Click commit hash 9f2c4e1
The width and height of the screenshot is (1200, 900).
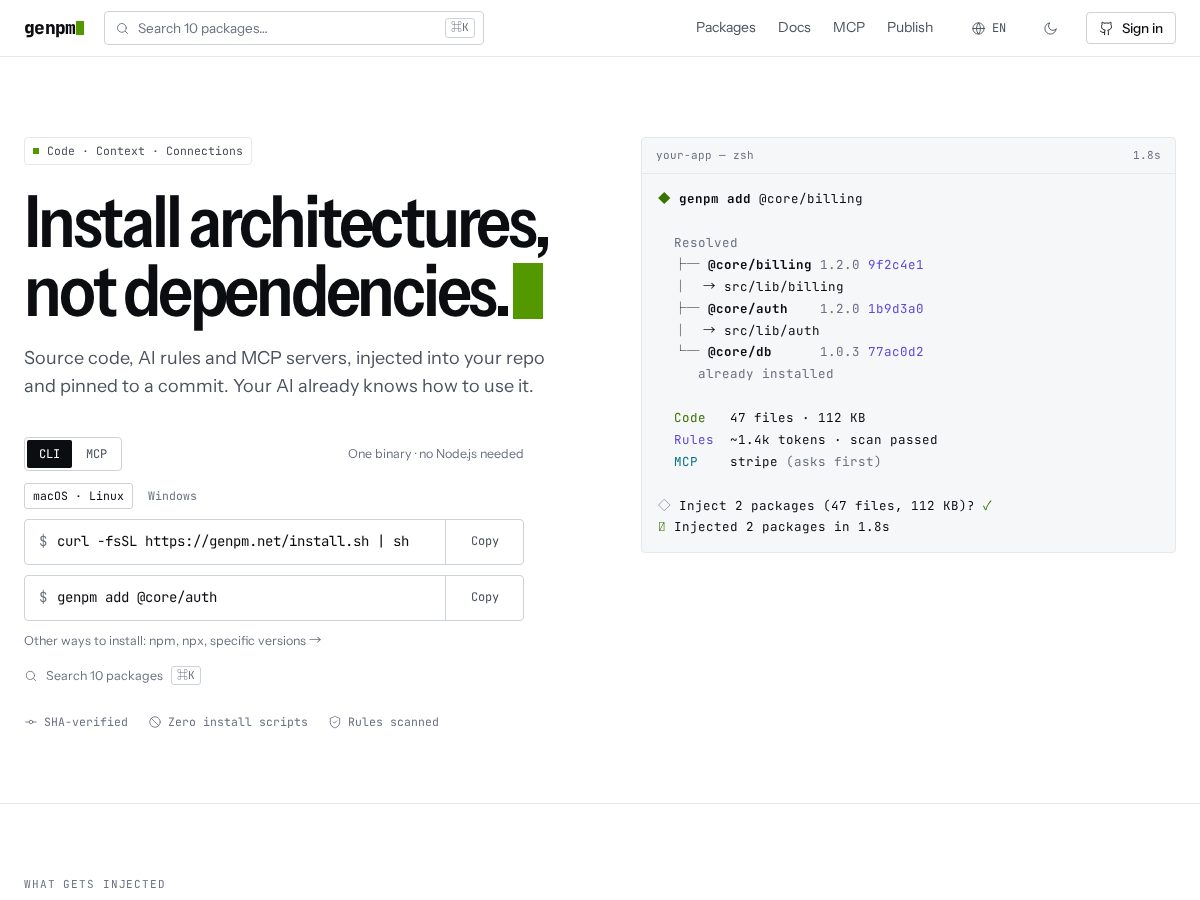click(x=896, y=265)
